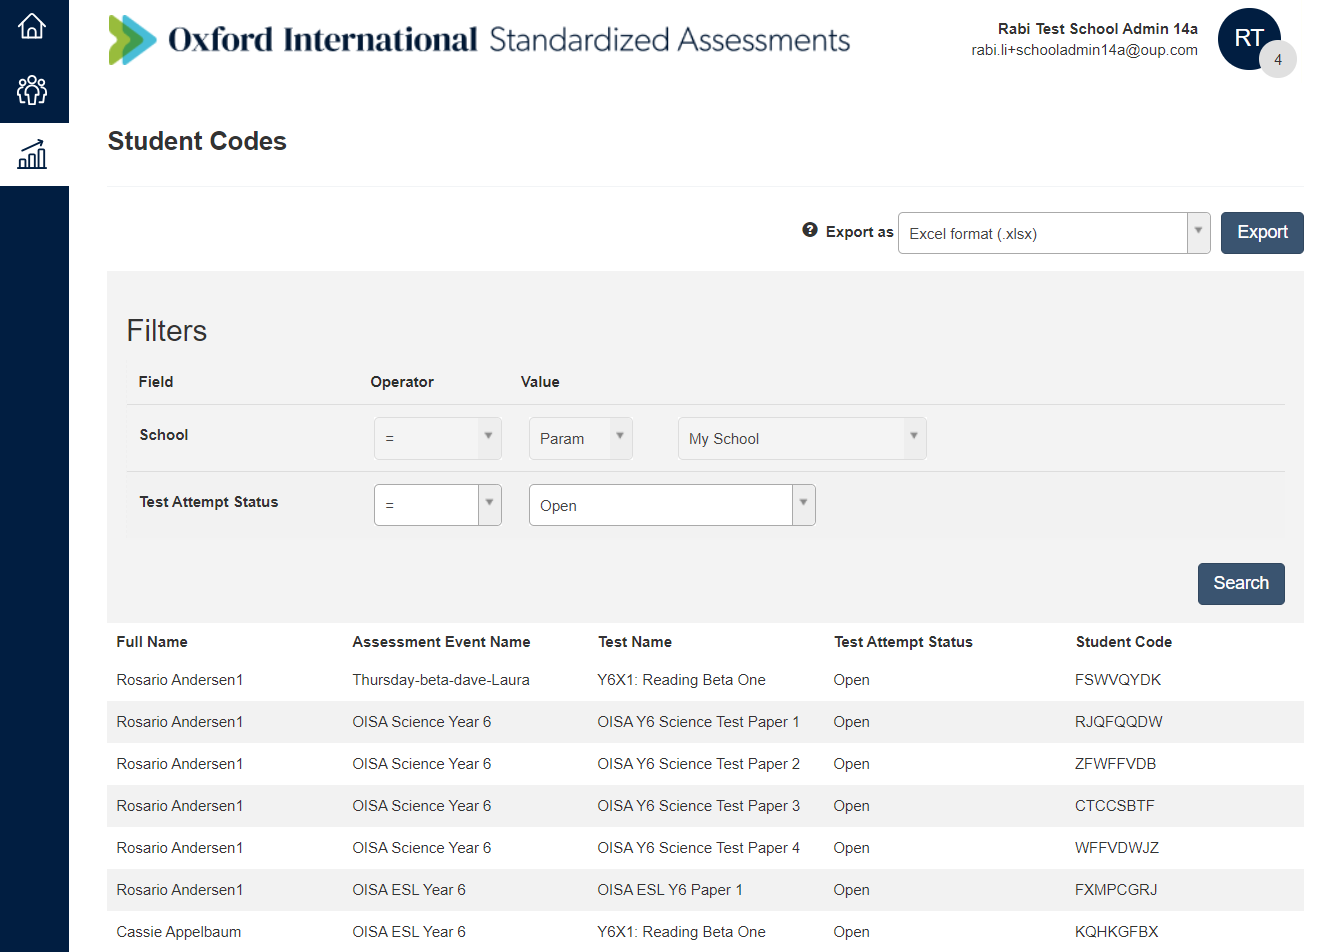The image size is (1339, 952).
Task: Click the Export help question mark icon
Action: coord(809,229)
